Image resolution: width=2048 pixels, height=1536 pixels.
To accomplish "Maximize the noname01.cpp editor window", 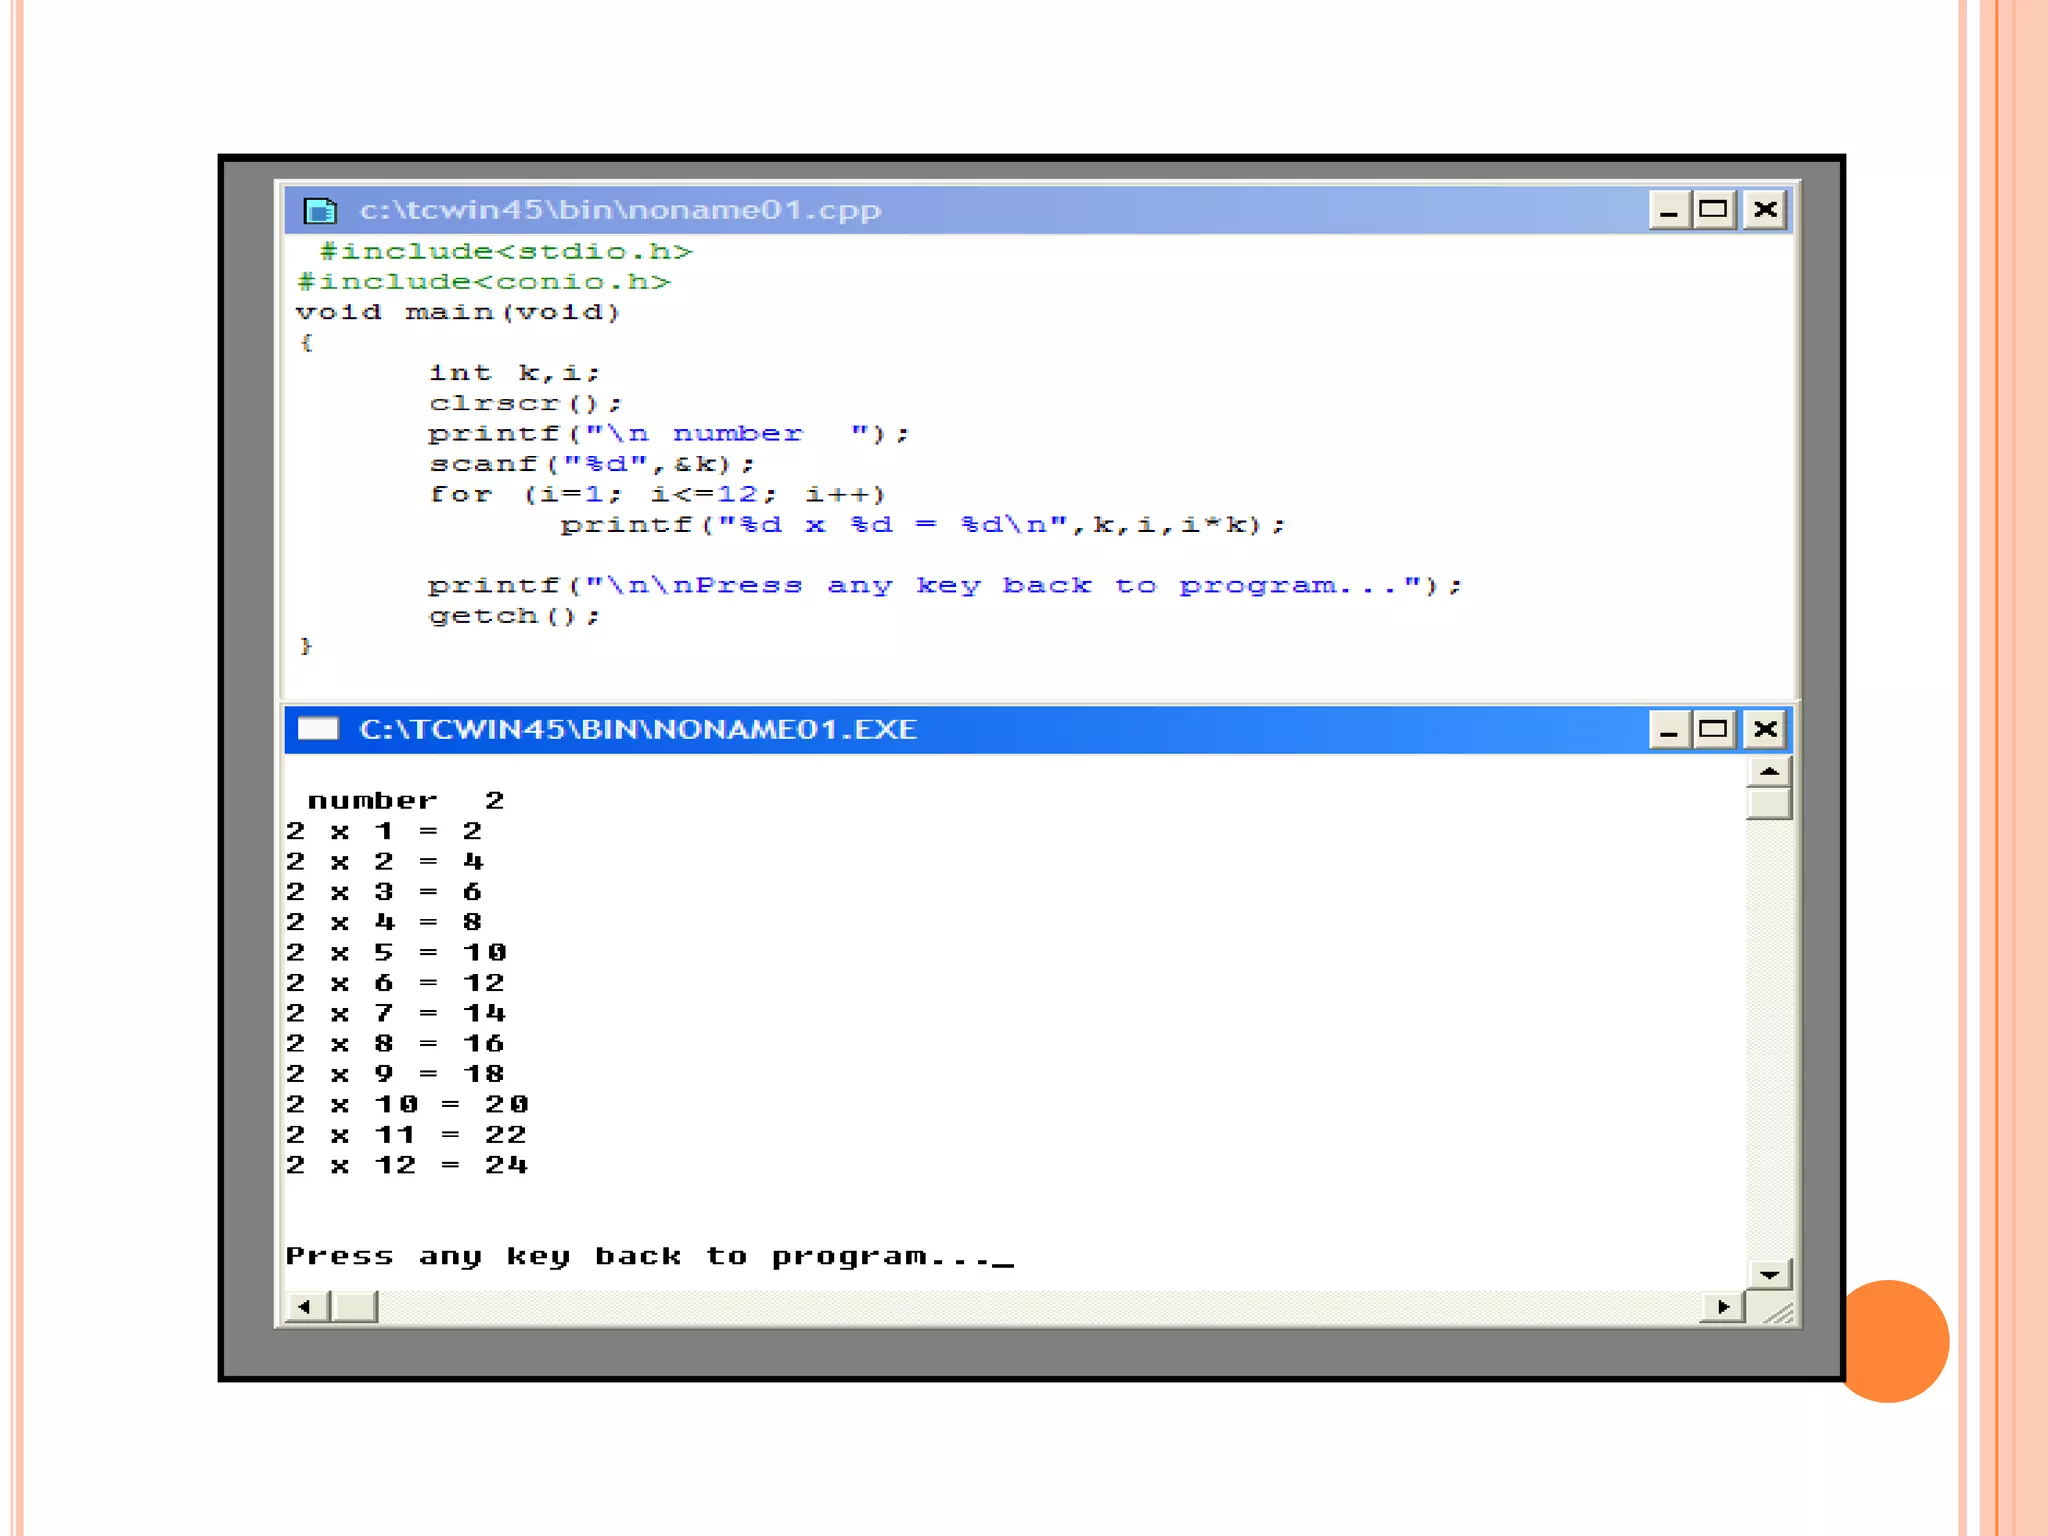I will click(x=1714, y=210).
